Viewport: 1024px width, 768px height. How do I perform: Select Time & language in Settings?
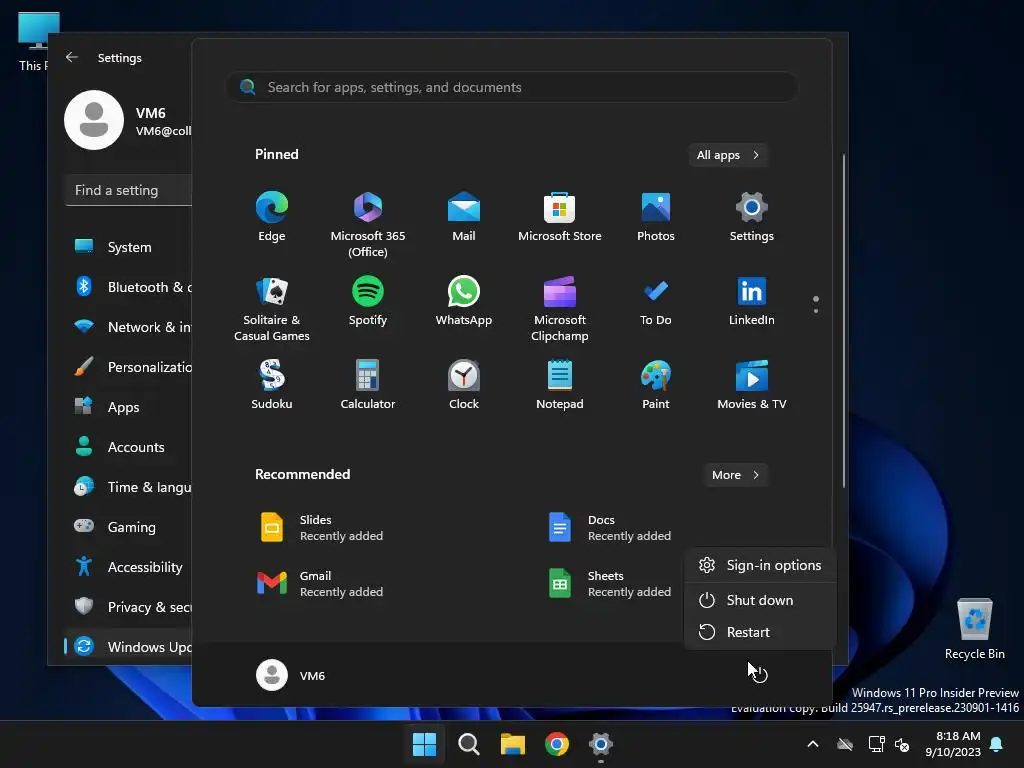[x=129, y=487]
